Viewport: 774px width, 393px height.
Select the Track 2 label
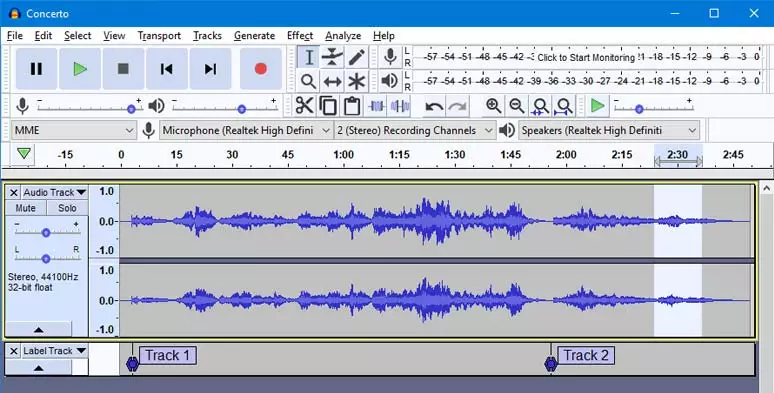586,355
